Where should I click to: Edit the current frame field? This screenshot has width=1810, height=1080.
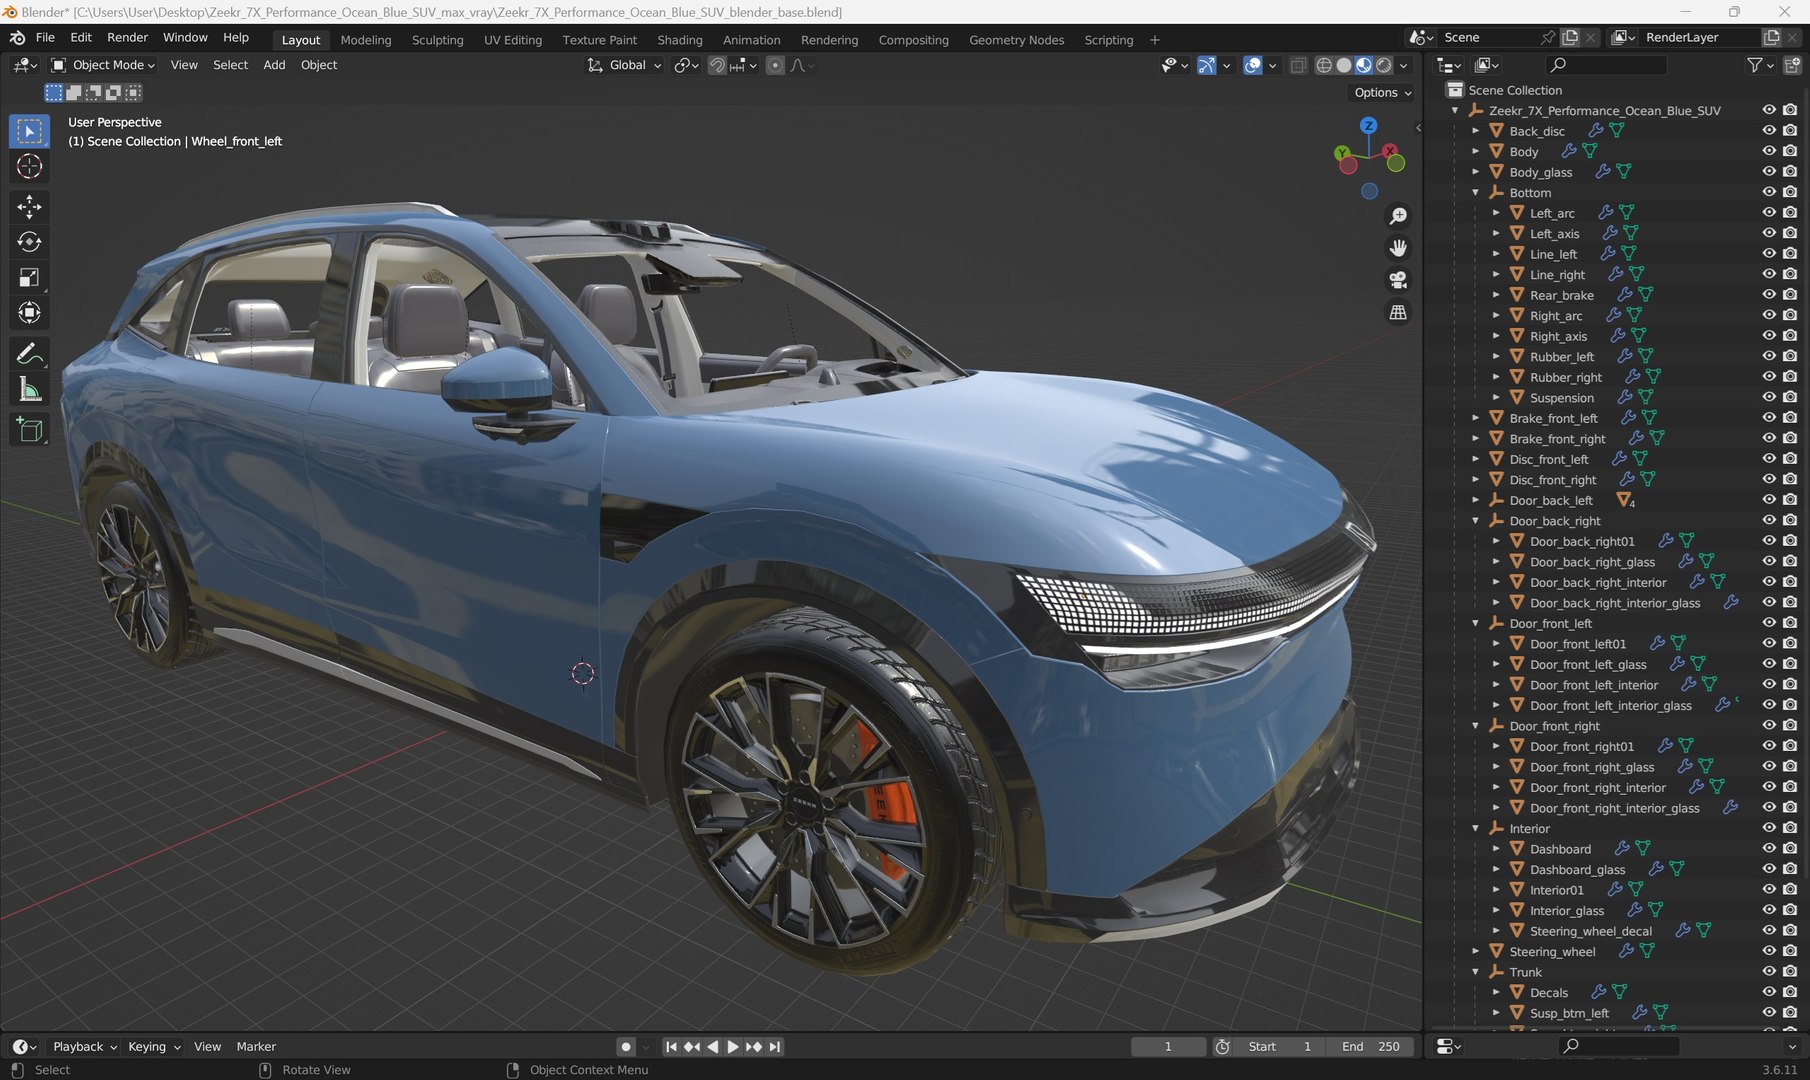(x=1168, y=1047)
